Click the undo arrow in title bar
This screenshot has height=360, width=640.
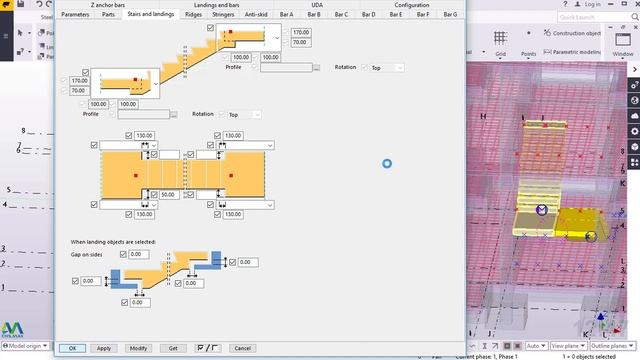pos(39,4)
